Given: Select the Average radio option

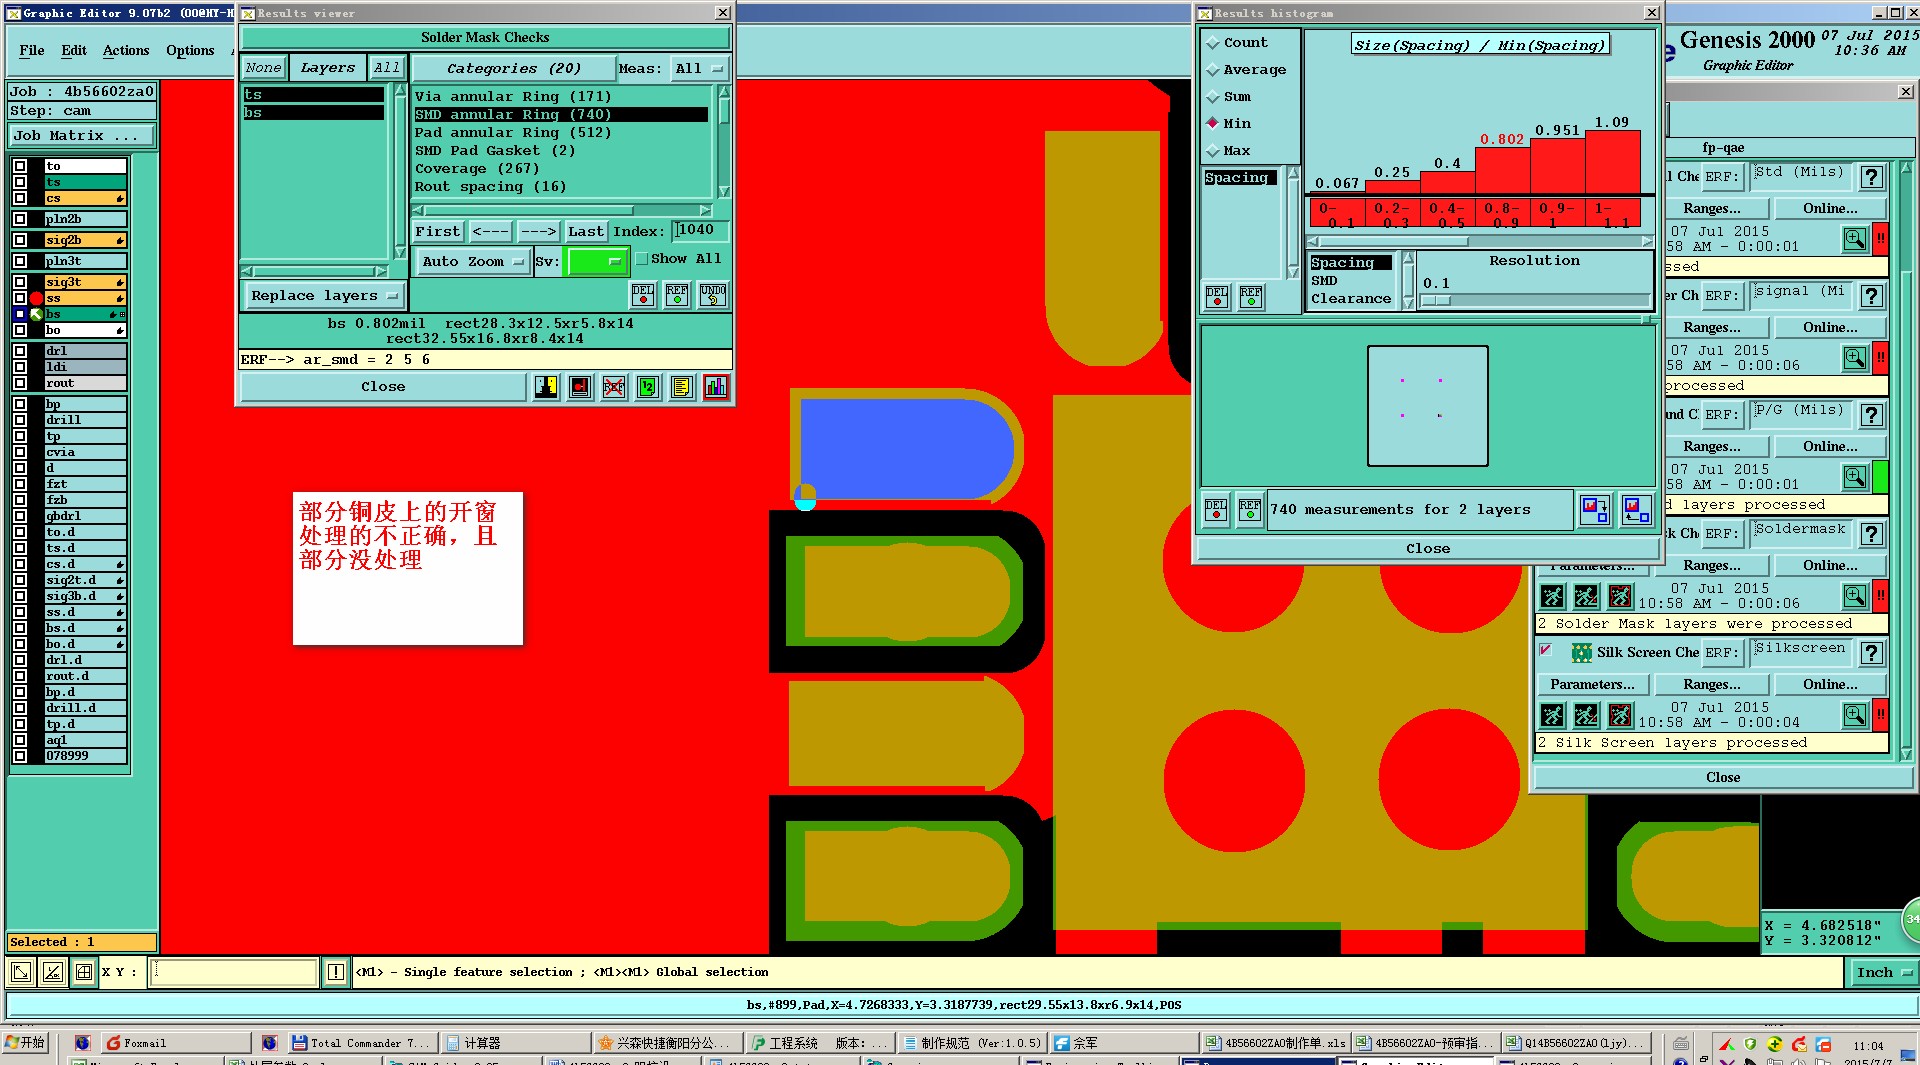Looking at the screenshot, I should (x=1213, y=70).
